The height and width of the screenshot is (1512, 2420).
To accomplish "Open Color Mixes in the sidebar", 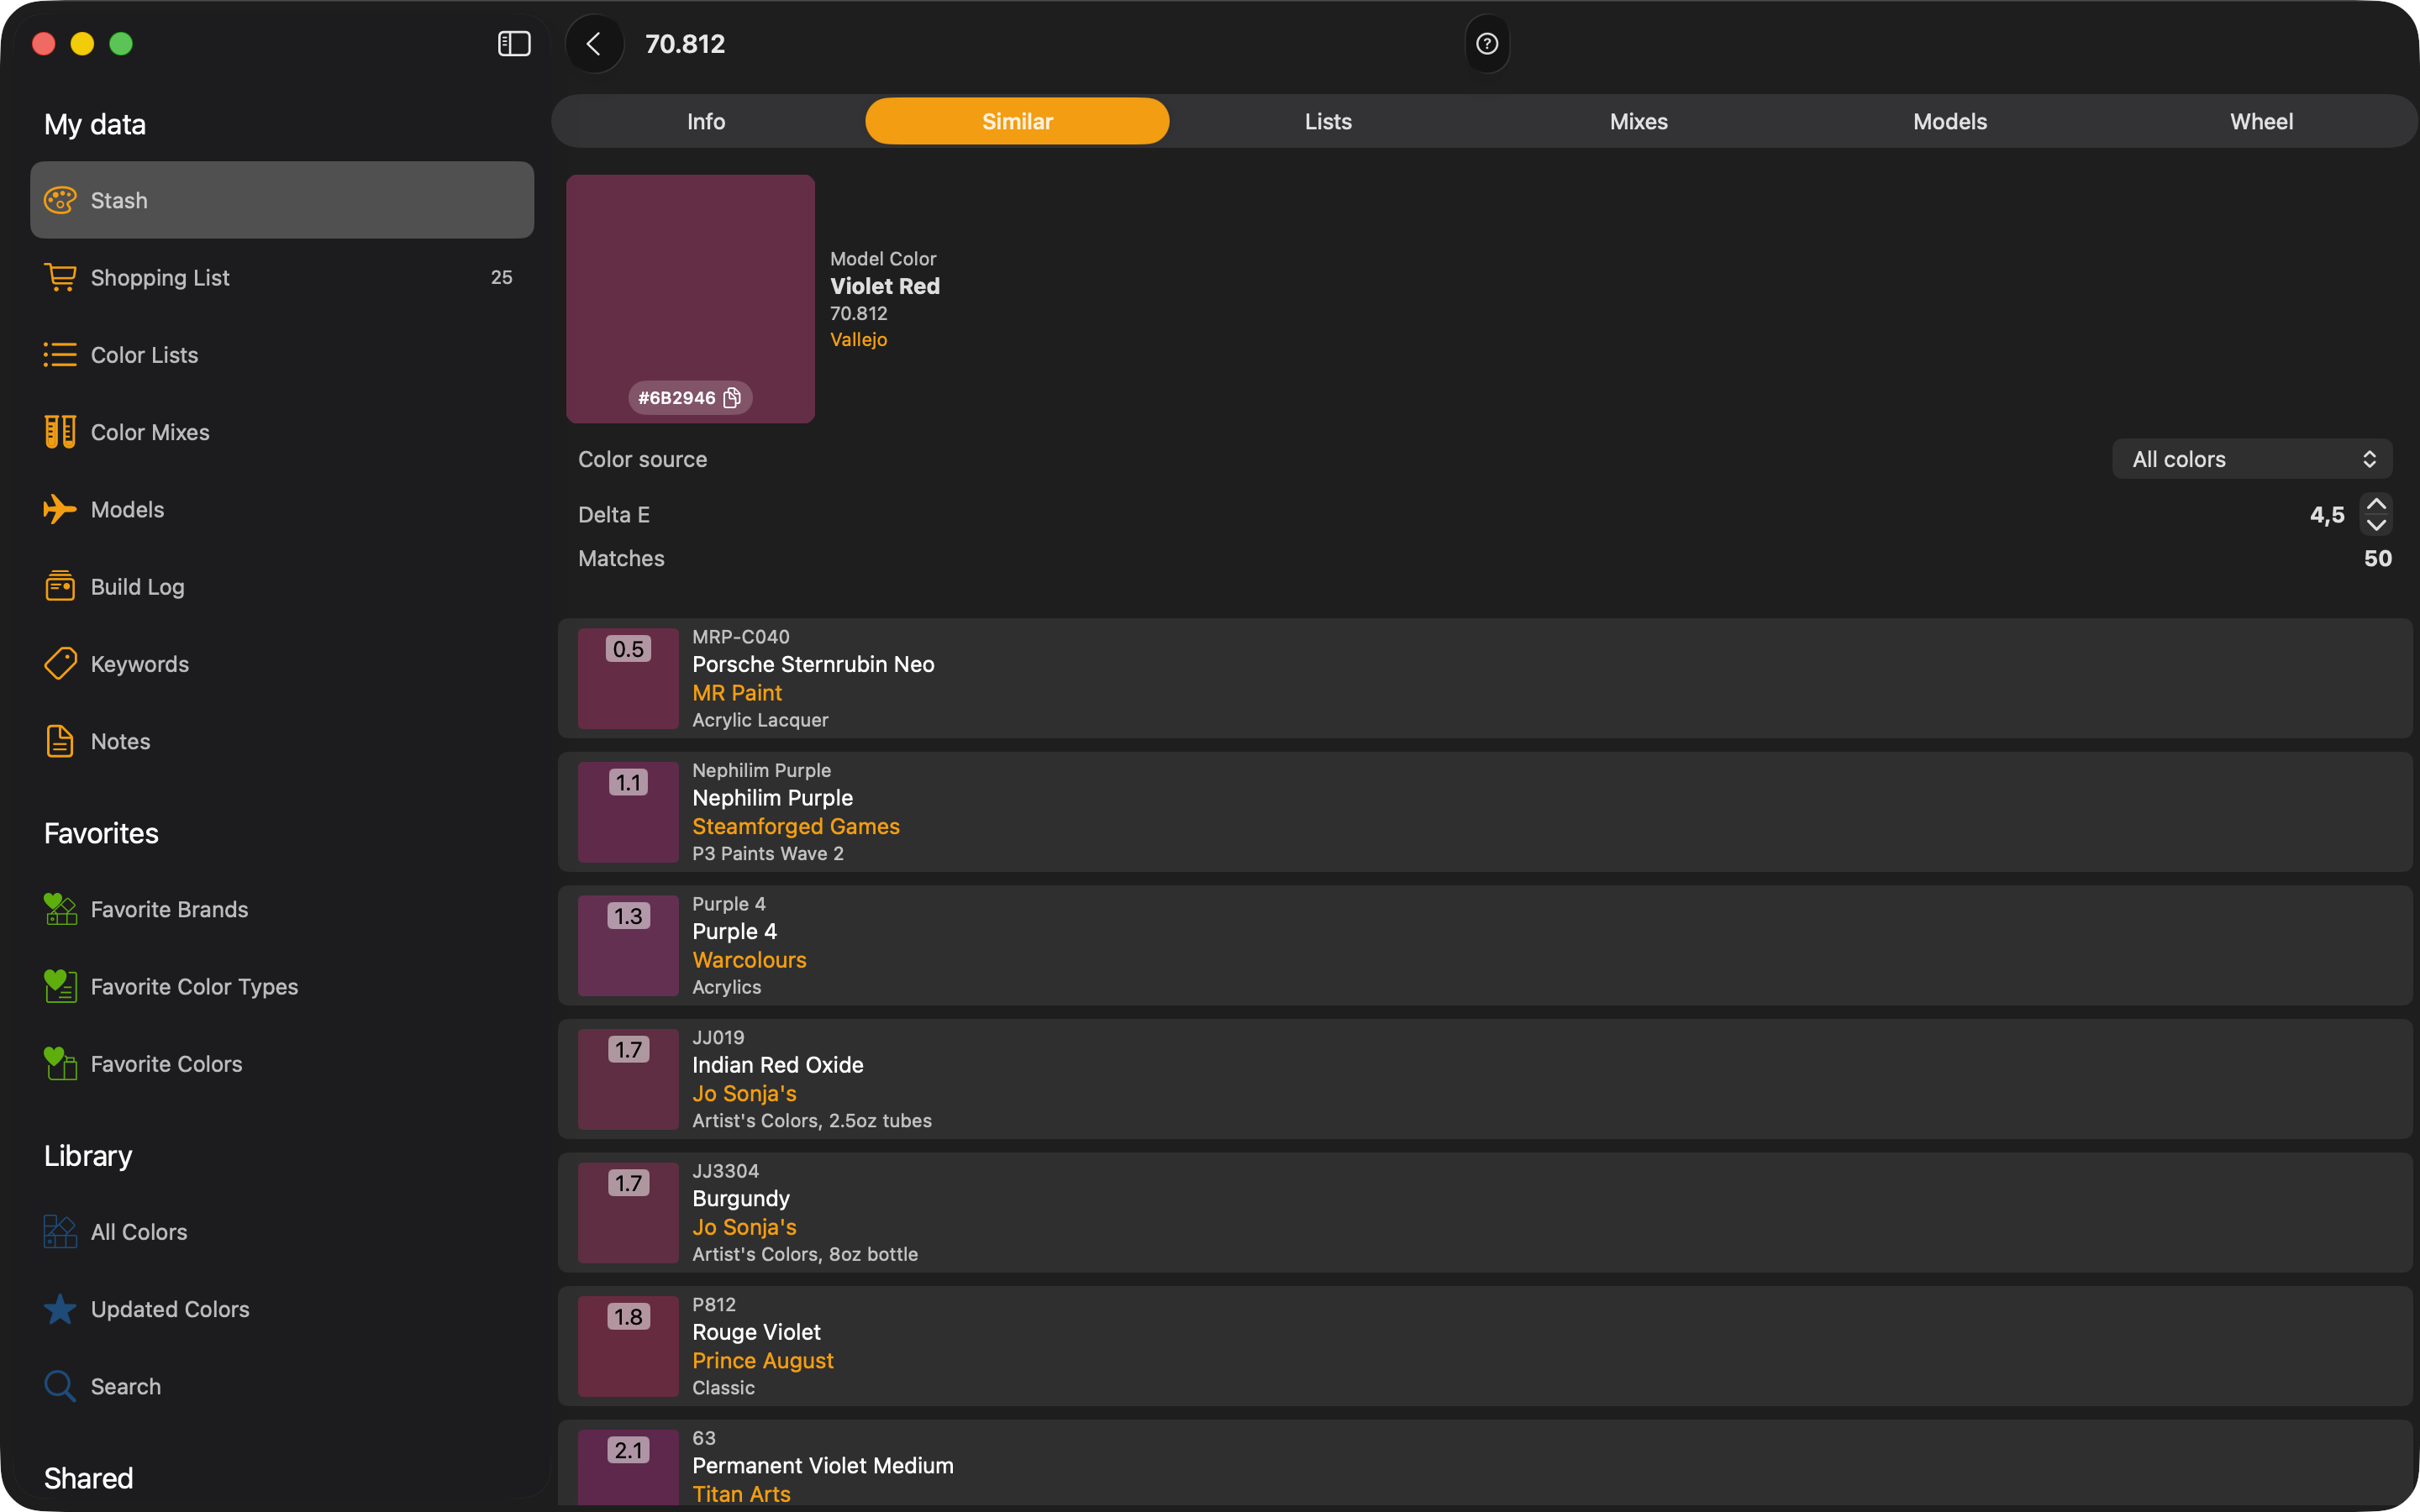I will pyautogui.click(x=282, y=432).
